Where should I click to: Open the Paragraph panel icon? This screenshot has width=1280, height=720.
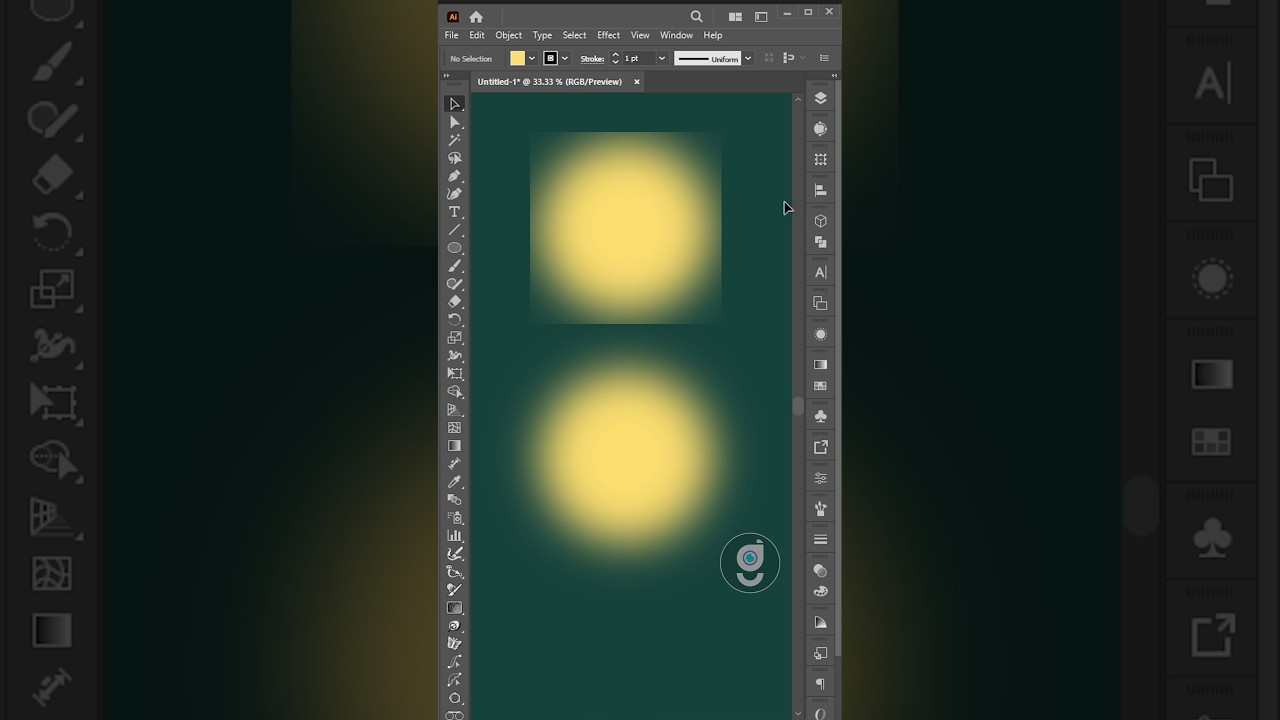click(x=820, y=684)
